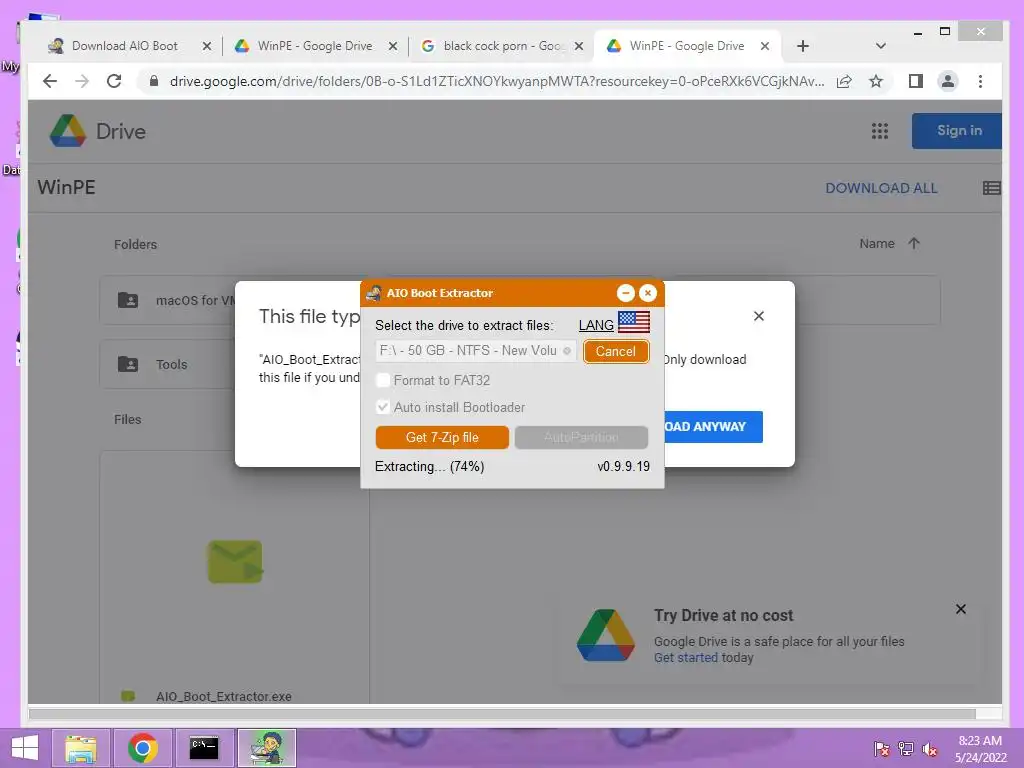1024x768 pixels.
Task: Open Chrome three-dot menu
Action: pos(980,81)
